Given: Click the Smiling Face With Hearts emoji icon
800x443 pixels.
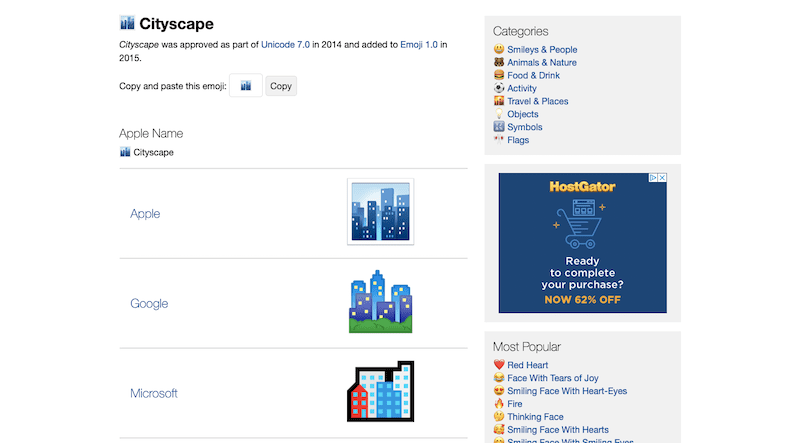Looking at the screenshot, I should [x=499, y=429].
